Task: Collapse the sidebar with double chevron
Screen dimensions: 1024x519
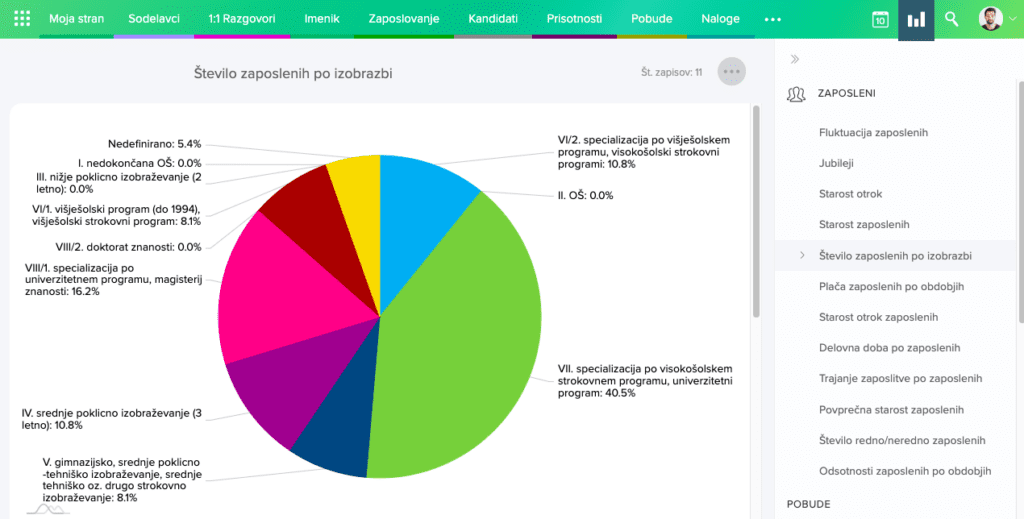Action: [x=795, y=59]
